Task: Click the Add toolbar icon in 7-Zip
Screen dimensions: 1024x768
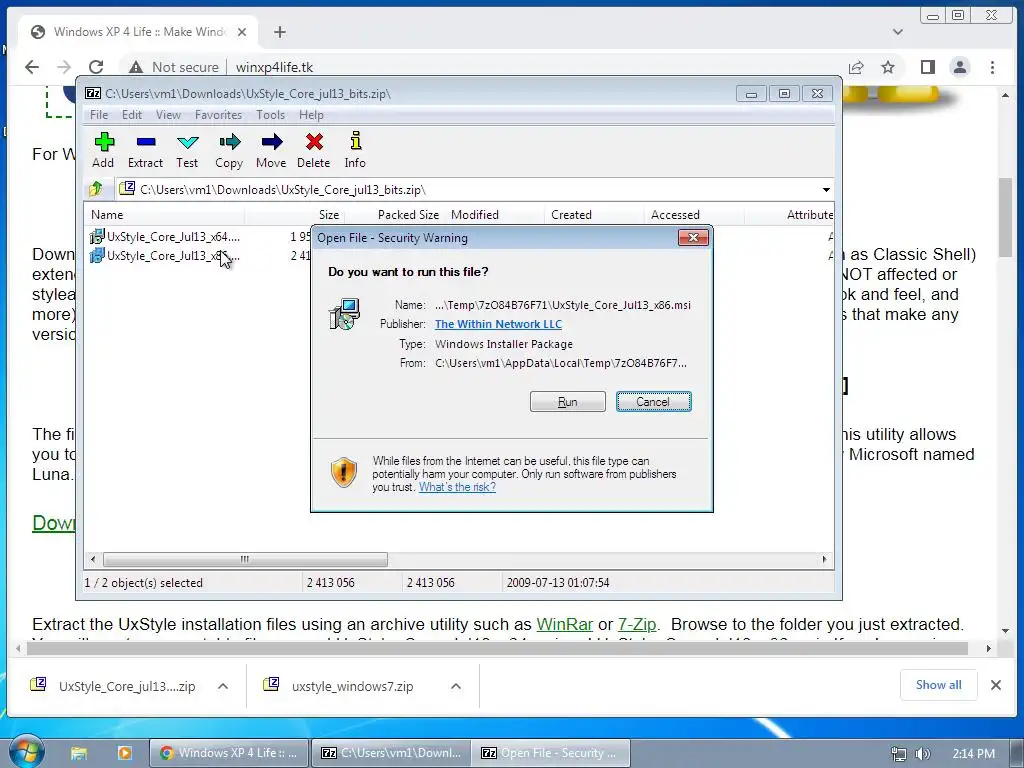Action: click(x=103, y=150)
